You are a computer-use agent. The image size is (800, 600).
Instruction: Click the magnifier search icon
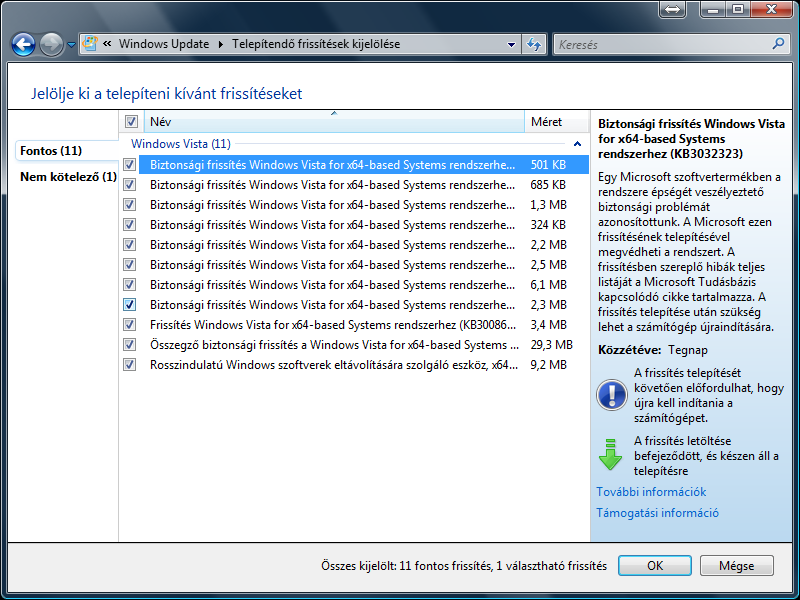click(779, 44)
